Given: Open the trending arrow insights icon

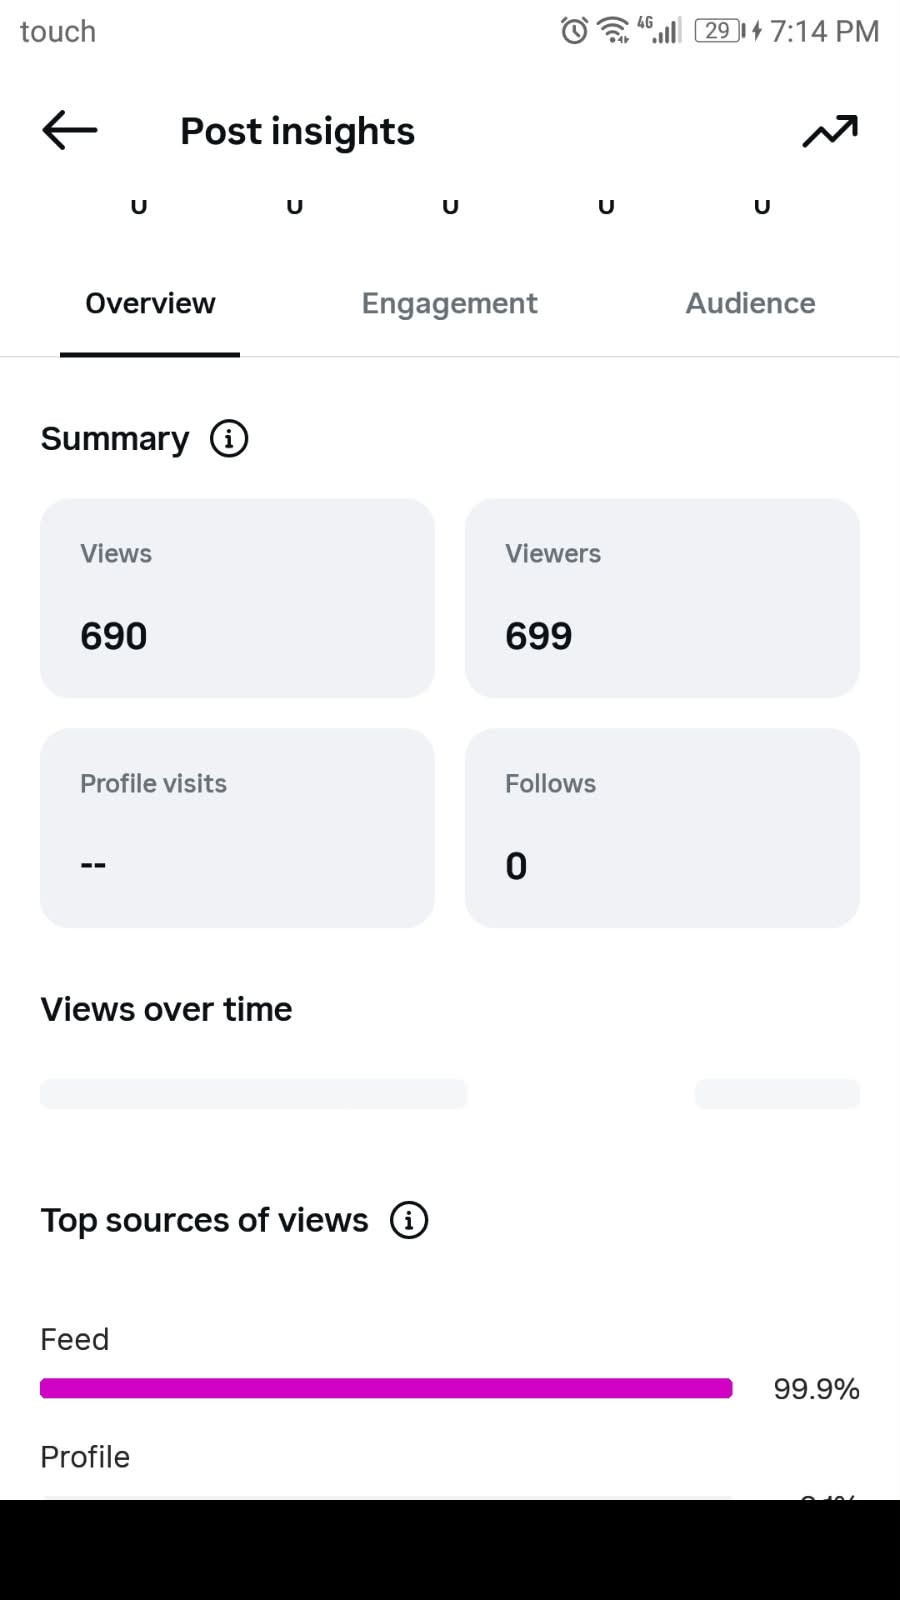Looking at the screenshot, I should [x=830, y=131].
